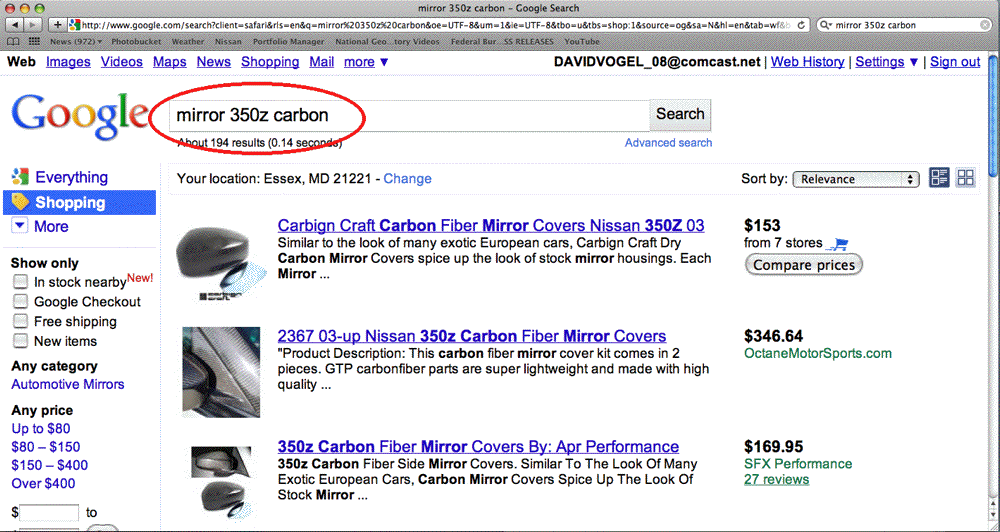The height and width of the screenshot is (532, 1000).
Task: Open the Nissan bookmark
Action: tap(228, 41)
